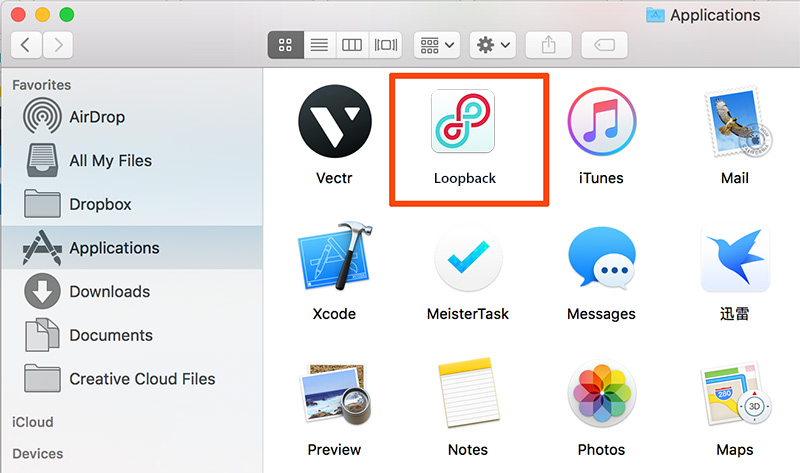Image resolution: width=800 pixels, height=473 pixels.
Task: Open the Vectr app icon
Action: pyautogui.click(x=335, y=121)
